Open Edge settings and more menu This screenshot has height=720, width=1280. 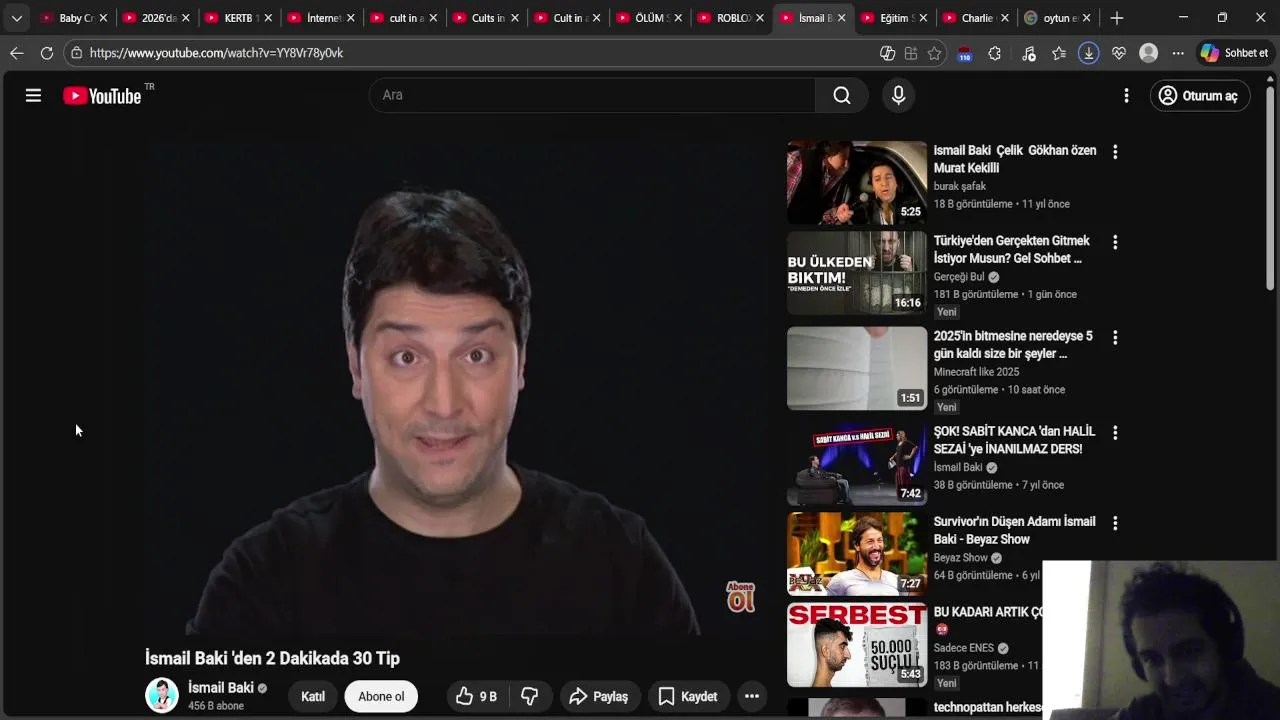(x=1178, y=53)
